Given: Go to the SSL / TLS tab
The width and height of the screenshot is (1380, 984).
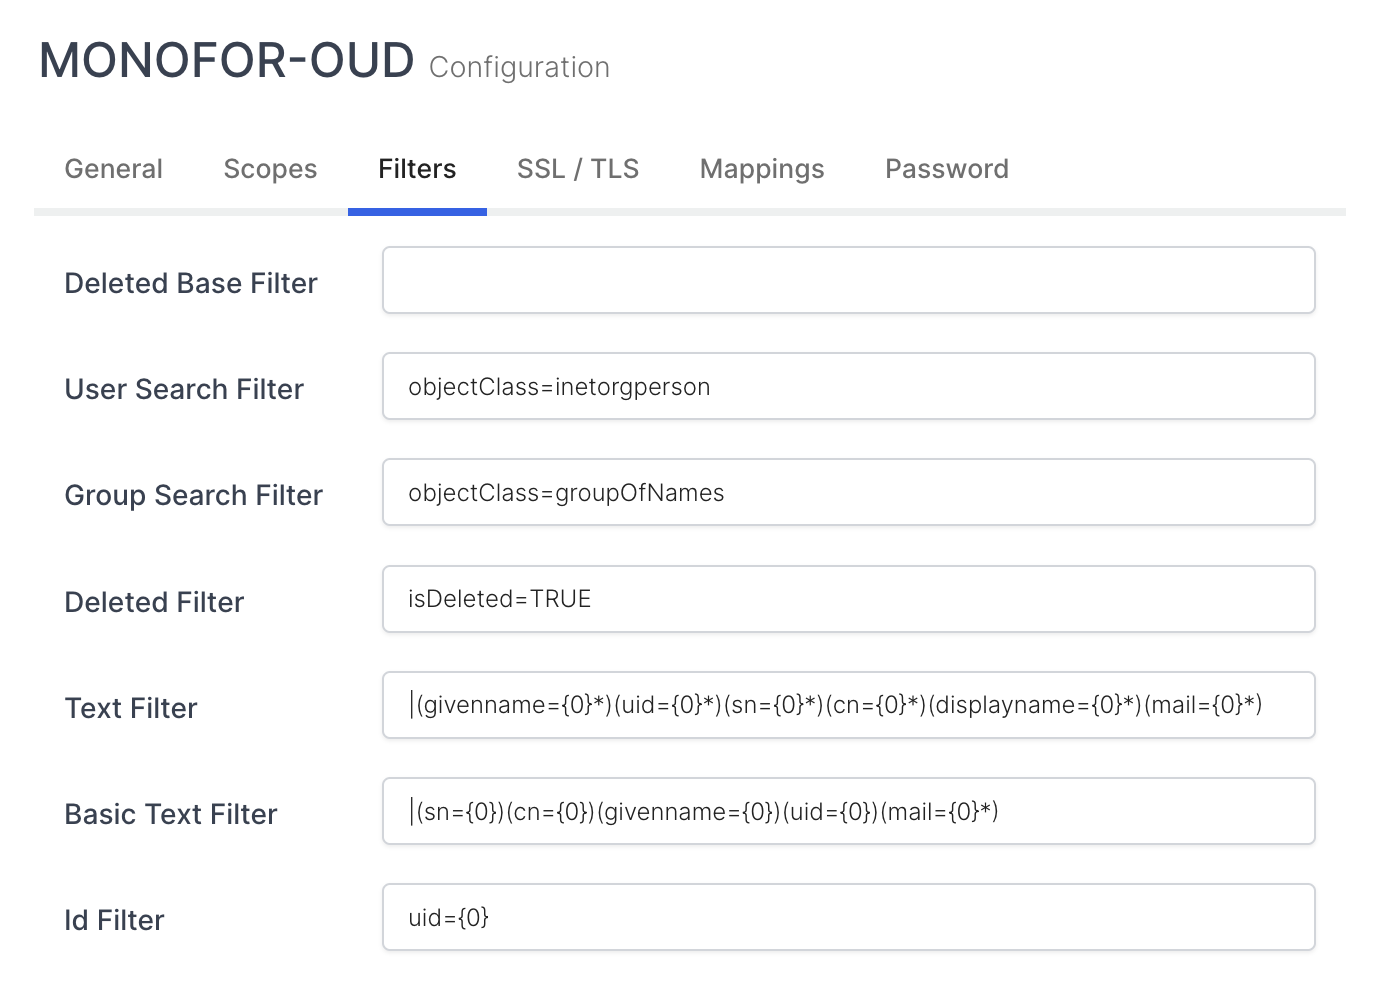Looking at the screenshot, I should point(577,169).
